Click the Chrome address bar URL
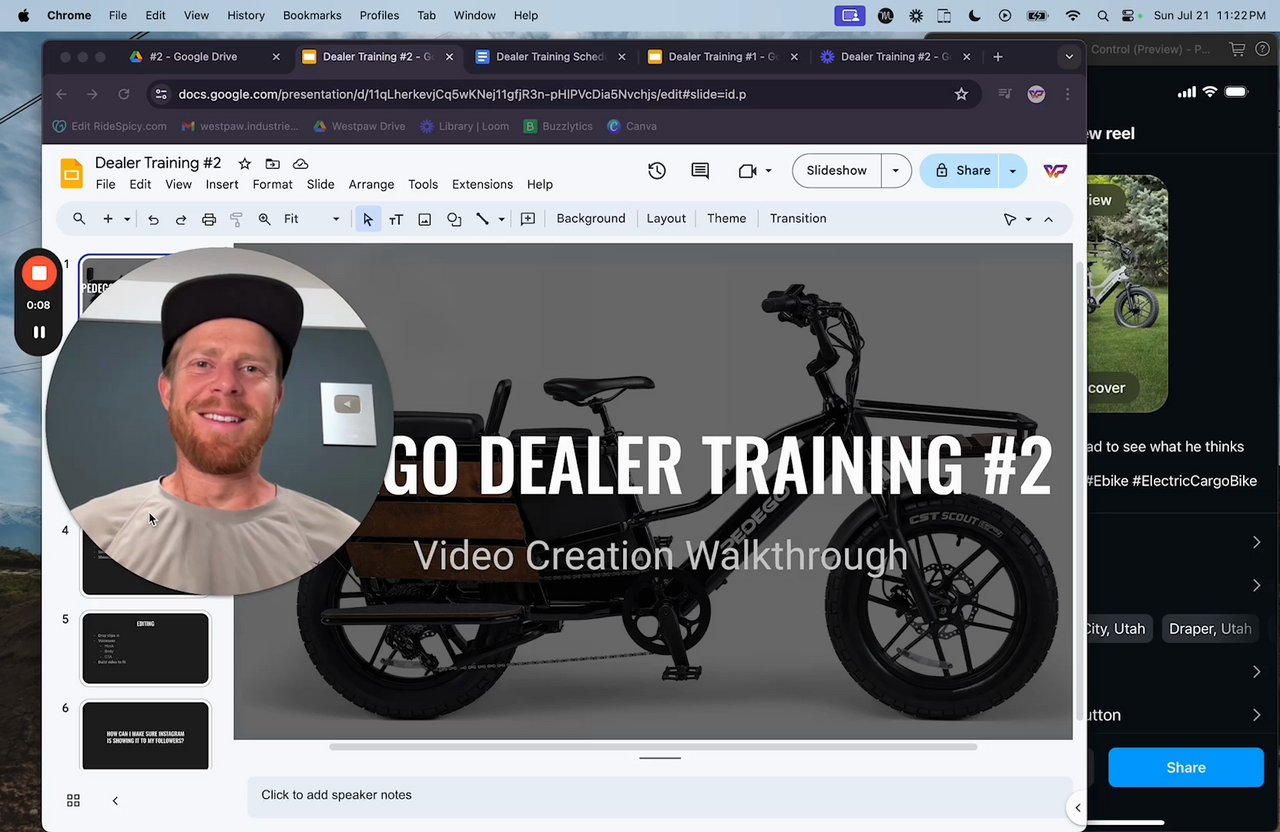This screenshot has width=1280, height=832. point(462,94)
